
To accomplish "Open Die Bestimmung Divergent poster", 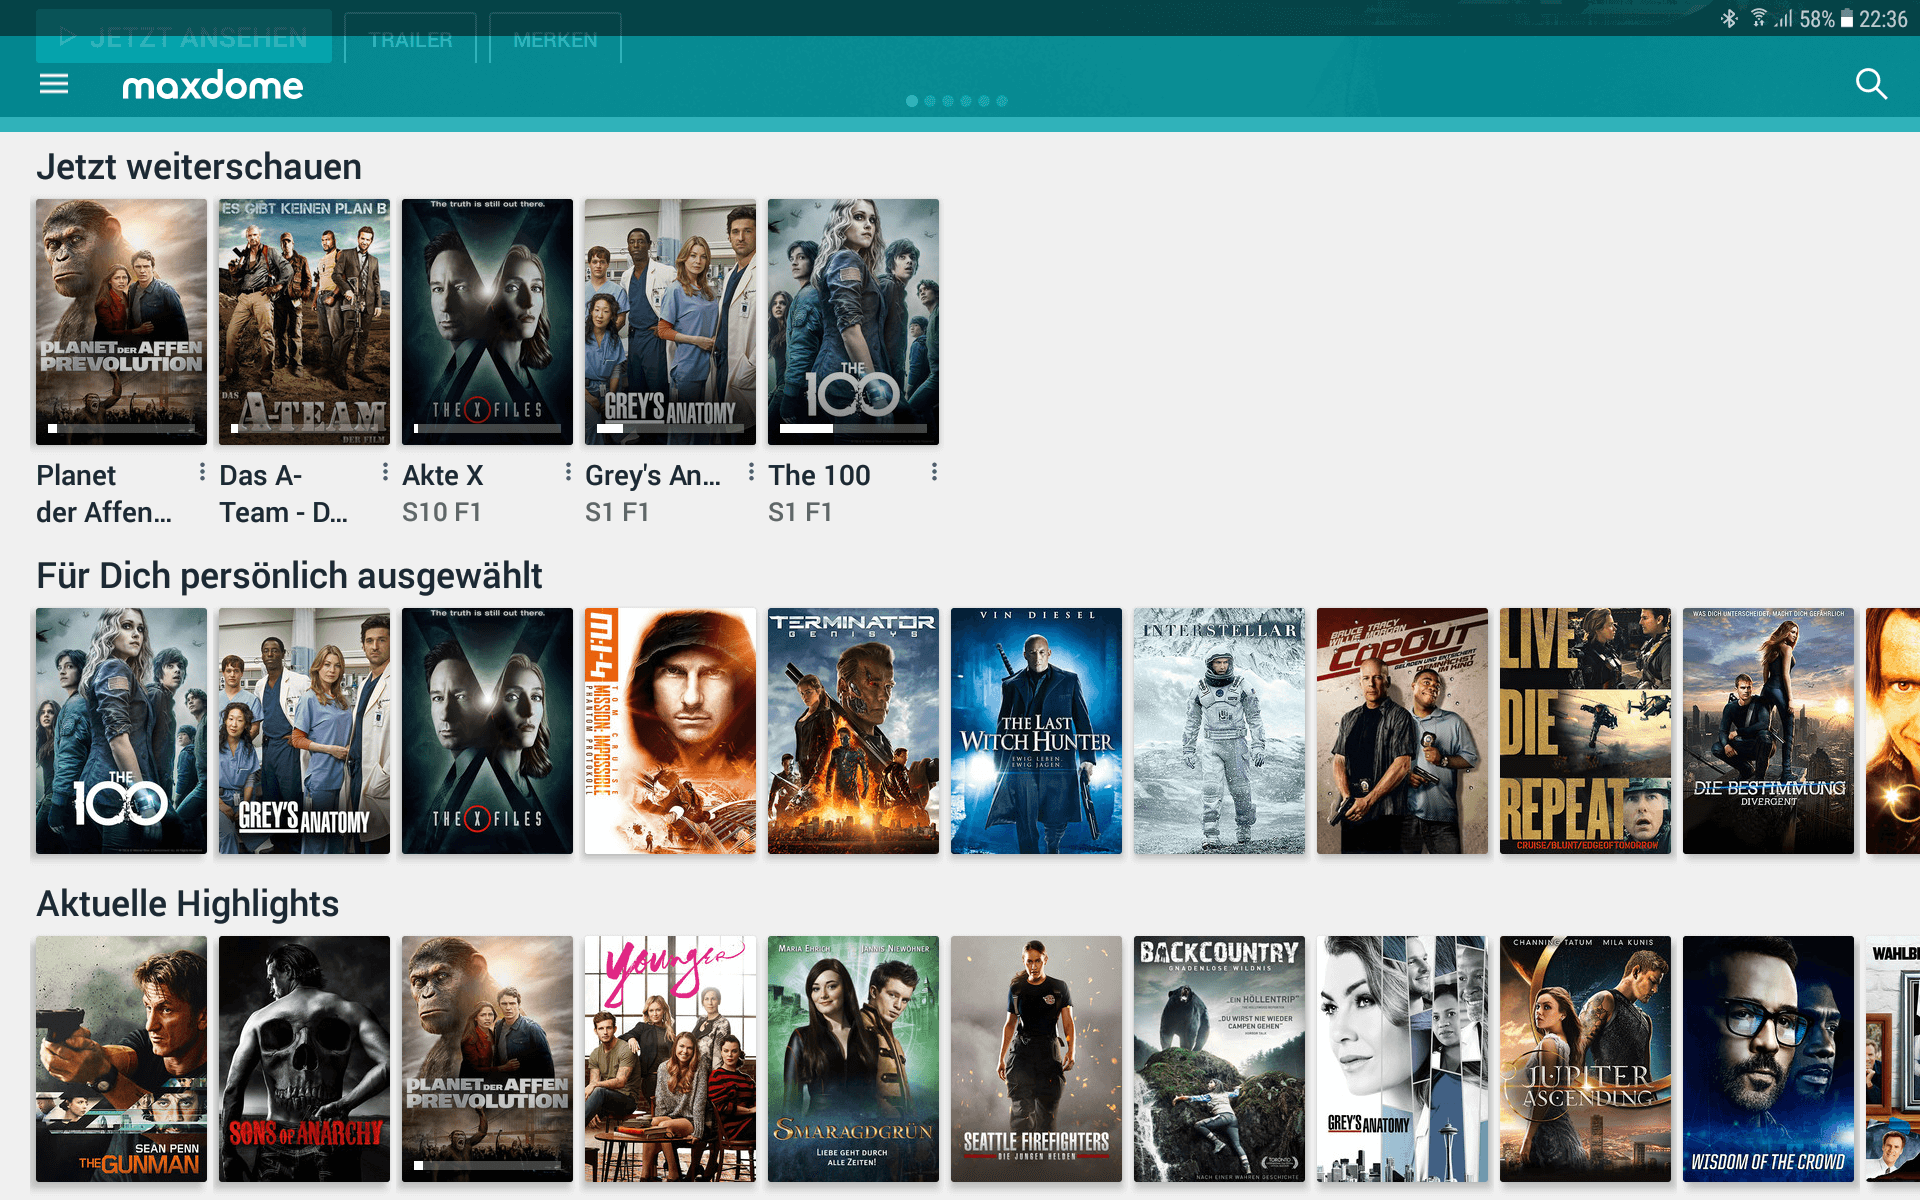I will pyautogui.click(x=1768, y=731).
